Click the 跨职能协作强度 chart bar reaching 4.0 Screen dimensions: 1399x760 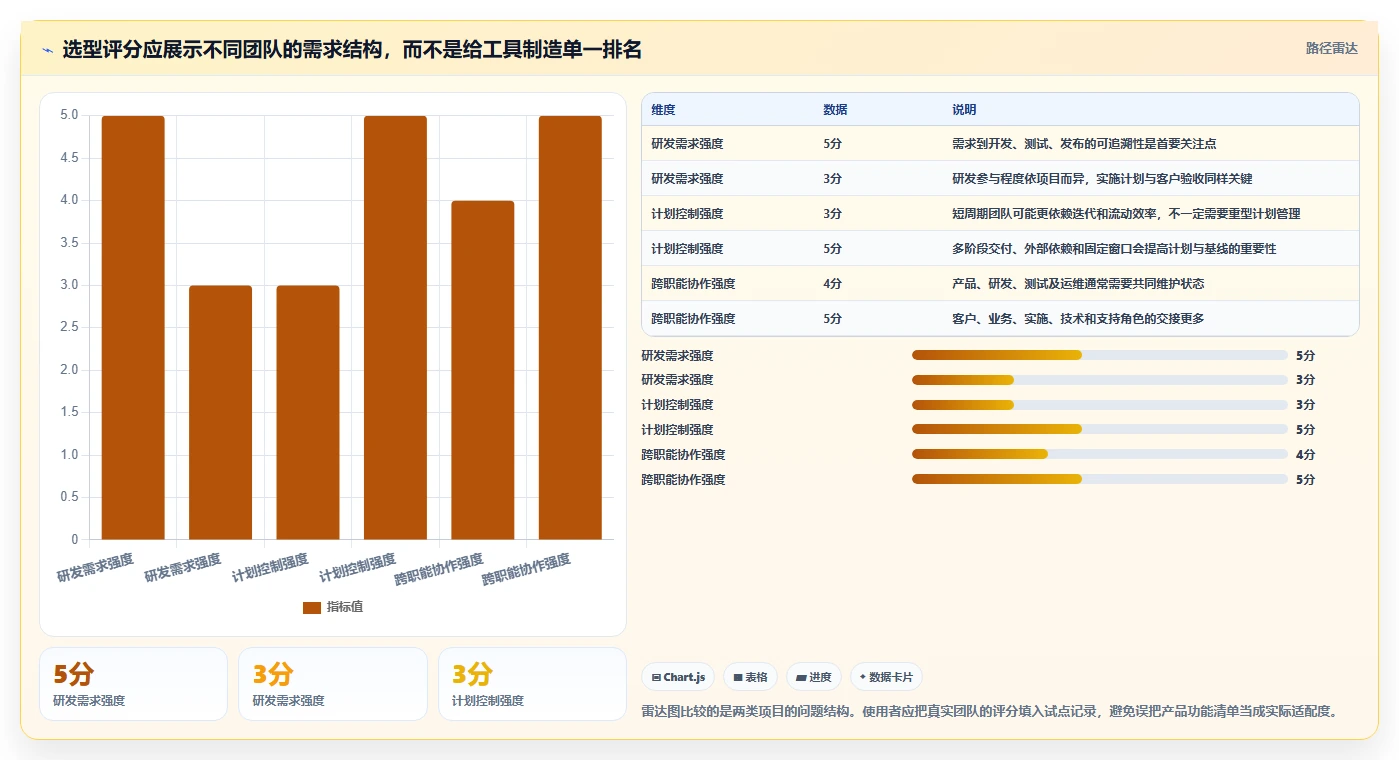483,370
